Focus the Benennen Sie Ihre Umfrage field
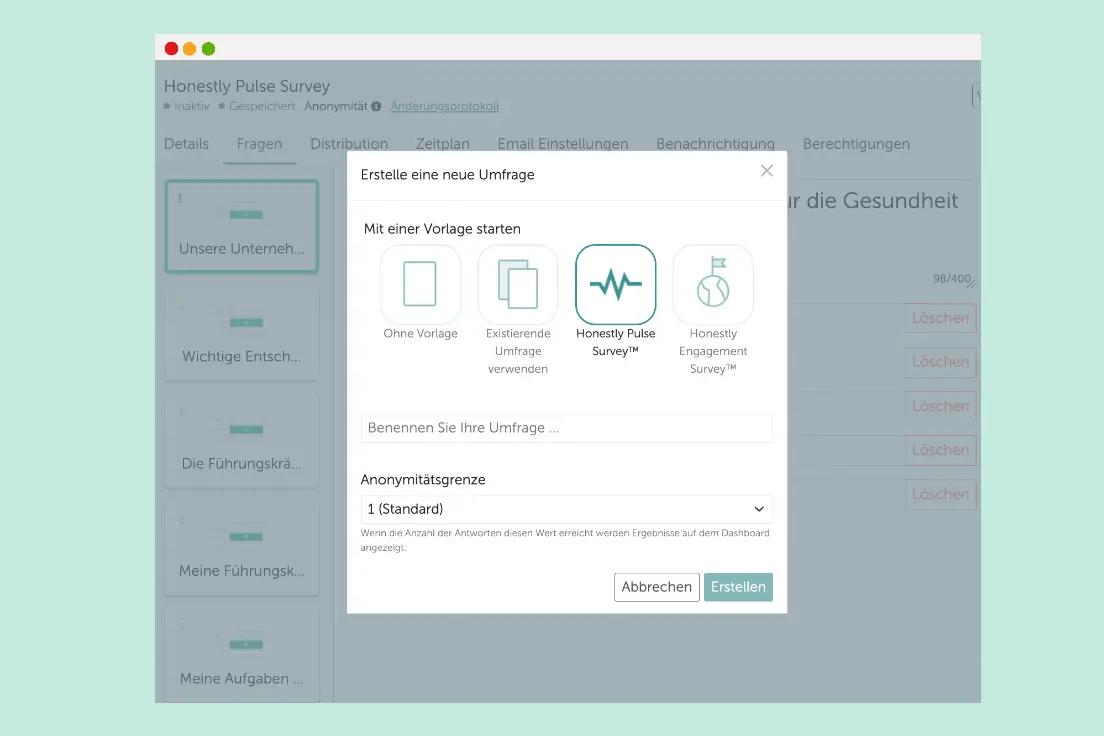 [566, 428]
